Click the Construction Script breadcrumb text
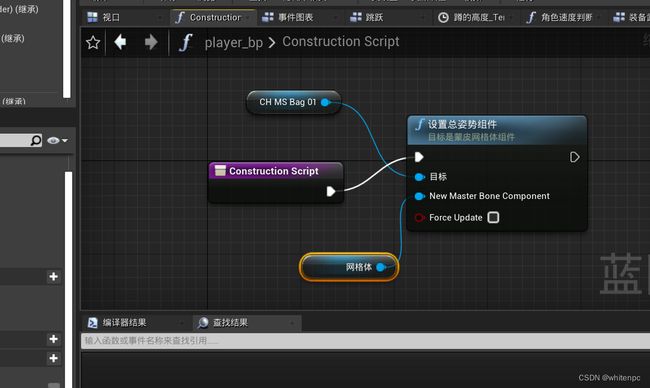The height and width of the screenshot is (388, 650). 341,41
